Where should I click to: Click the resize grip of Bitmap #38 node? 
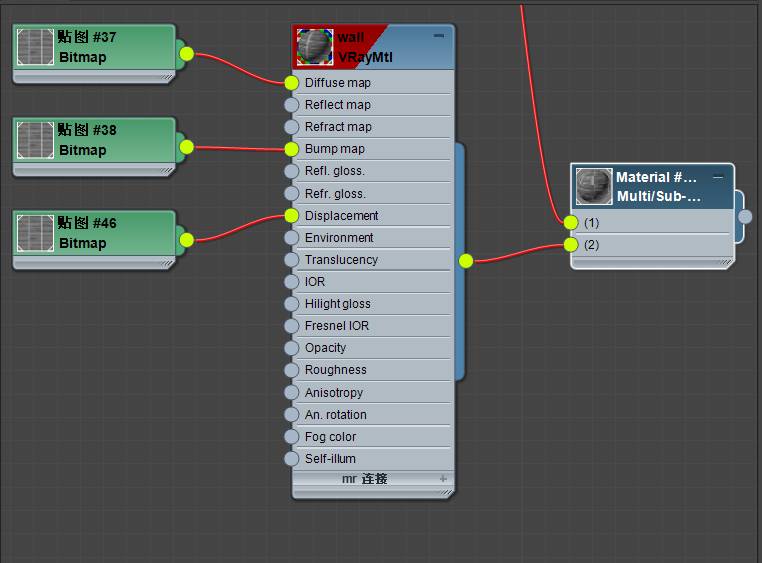coord(167,170)
